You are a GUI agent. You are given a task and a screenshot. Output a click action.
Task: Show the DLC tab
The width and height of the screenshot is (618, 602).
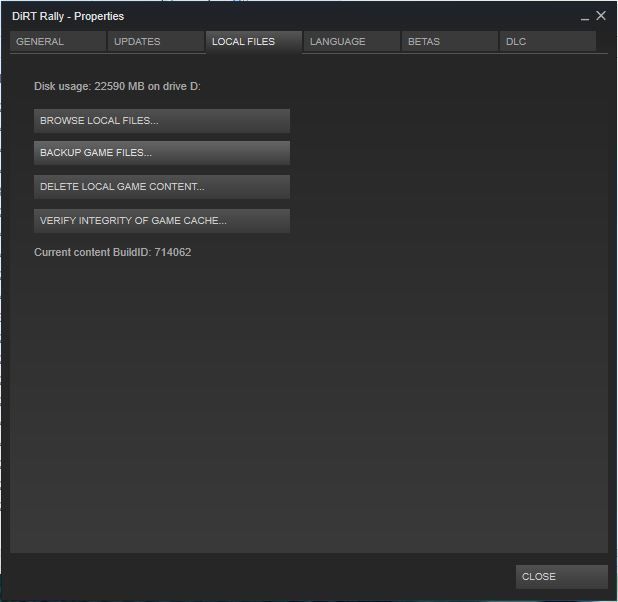coord(548,41)
